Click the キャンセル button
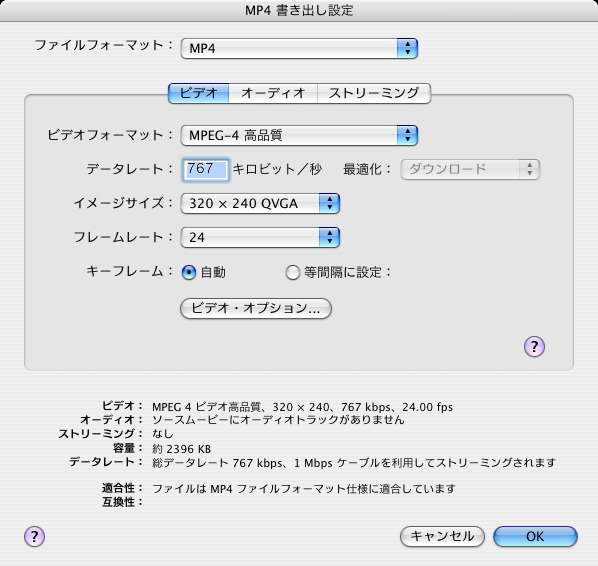 point(442,537)
